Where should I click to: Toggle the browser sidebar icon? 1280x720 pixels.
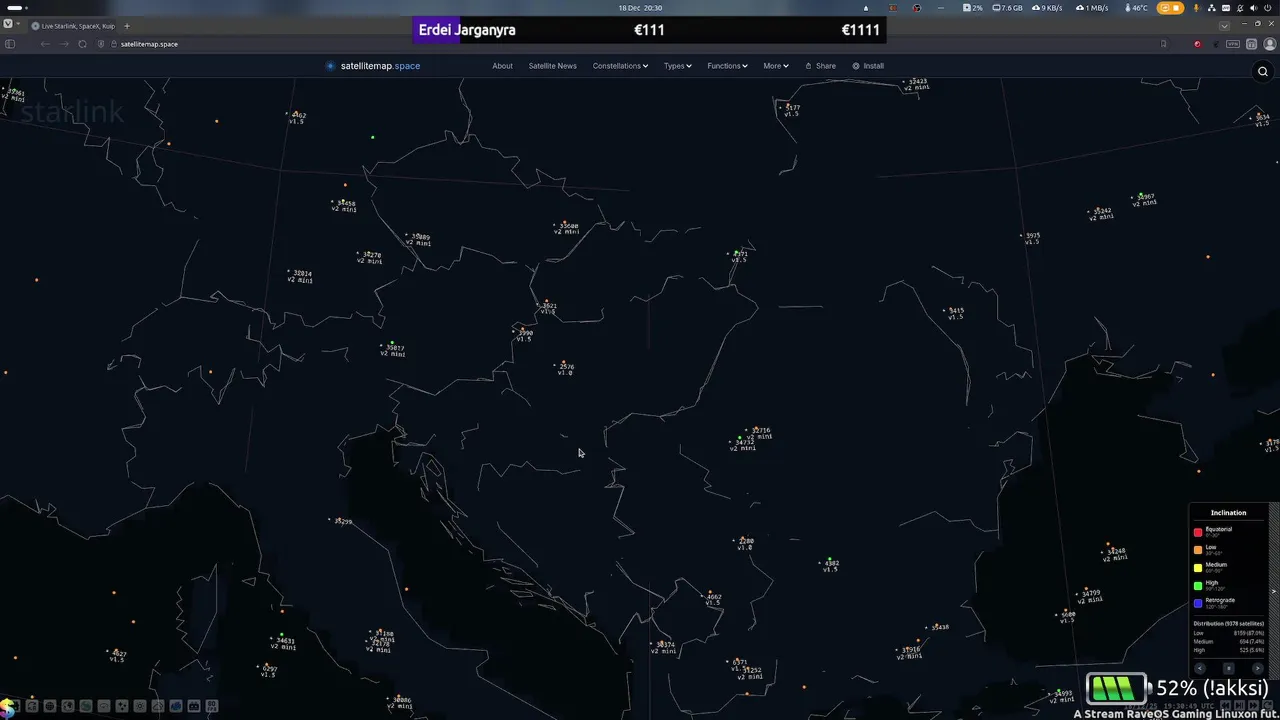10,44
